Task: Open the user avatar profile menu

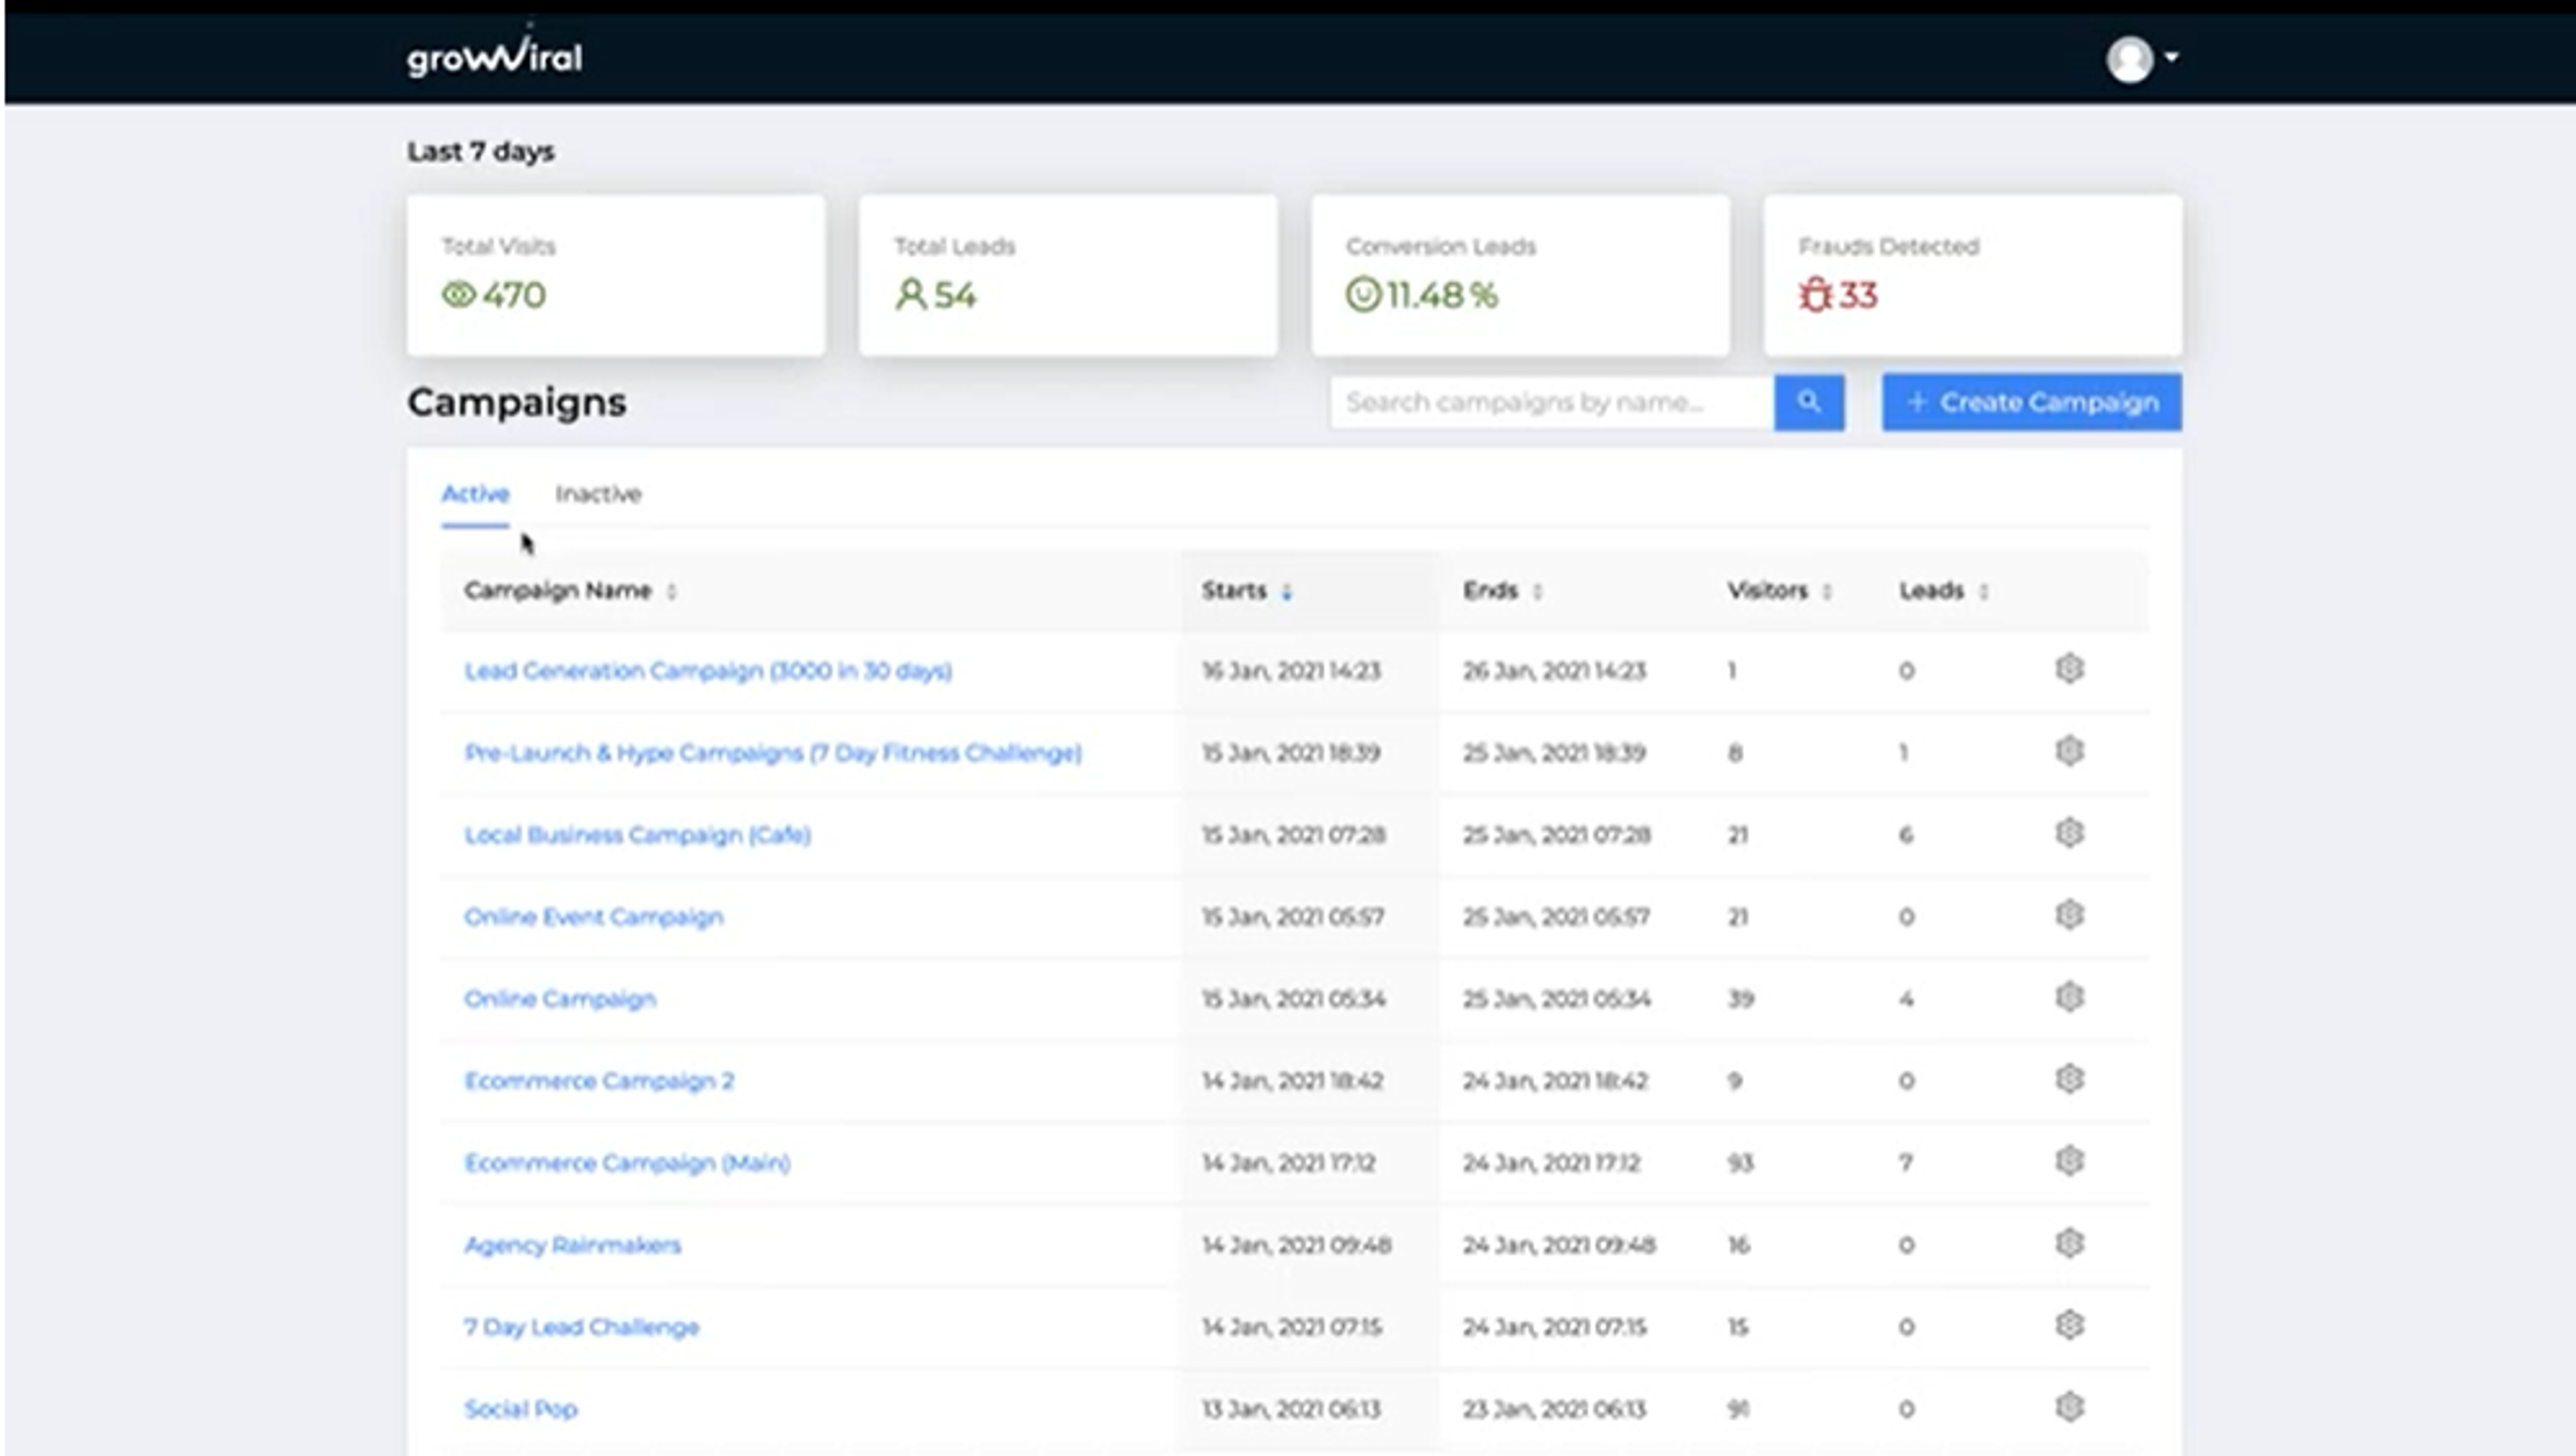Action: point(2129,59)
